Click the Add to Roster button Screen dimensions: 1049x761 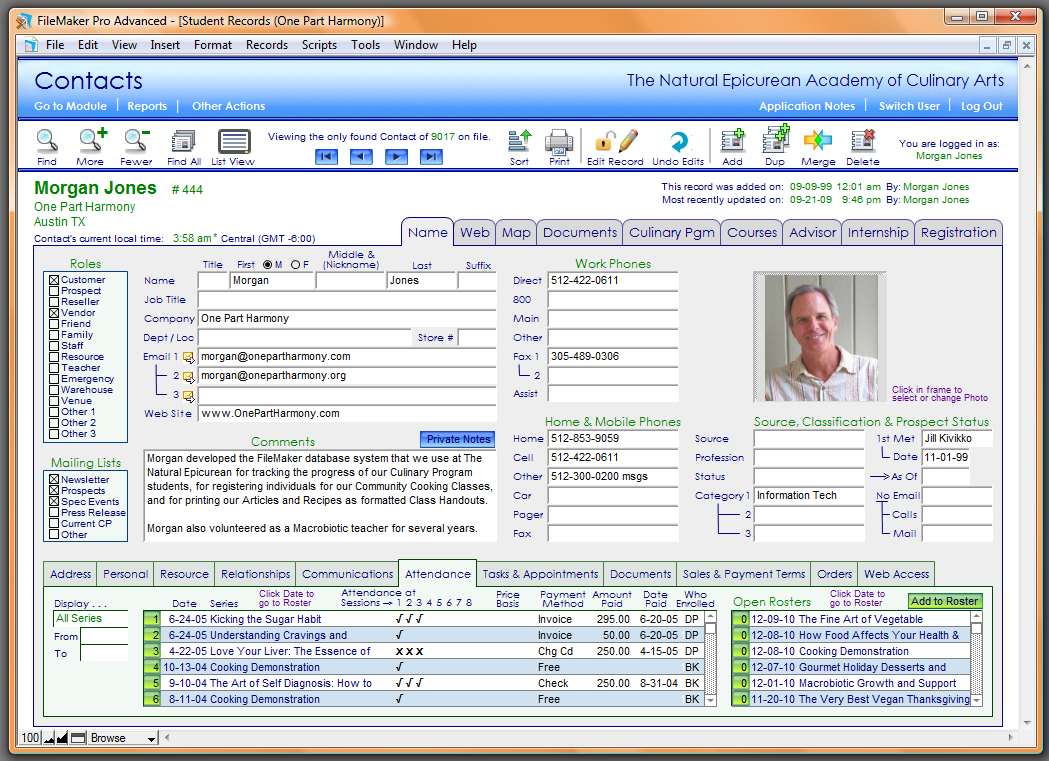[x=945, y=601]
